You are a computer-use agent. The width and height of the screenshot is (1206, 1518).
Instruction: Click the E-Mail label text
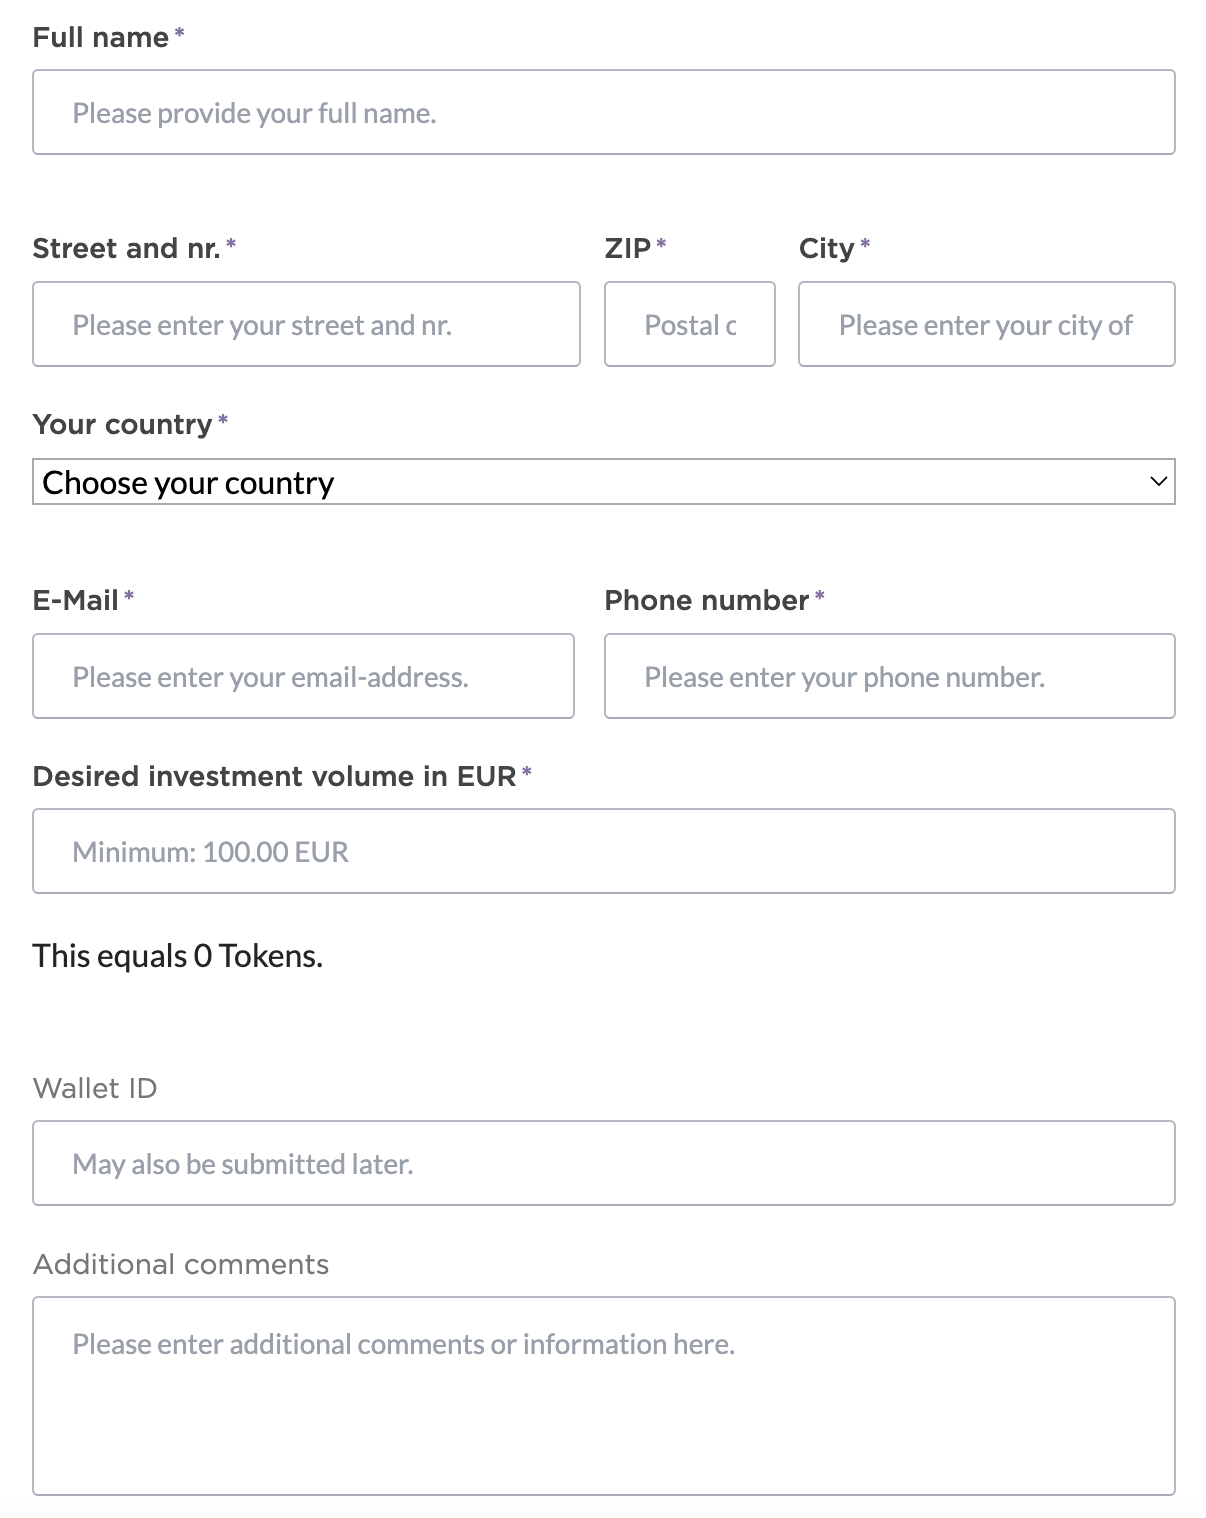[x=76, y=601]
